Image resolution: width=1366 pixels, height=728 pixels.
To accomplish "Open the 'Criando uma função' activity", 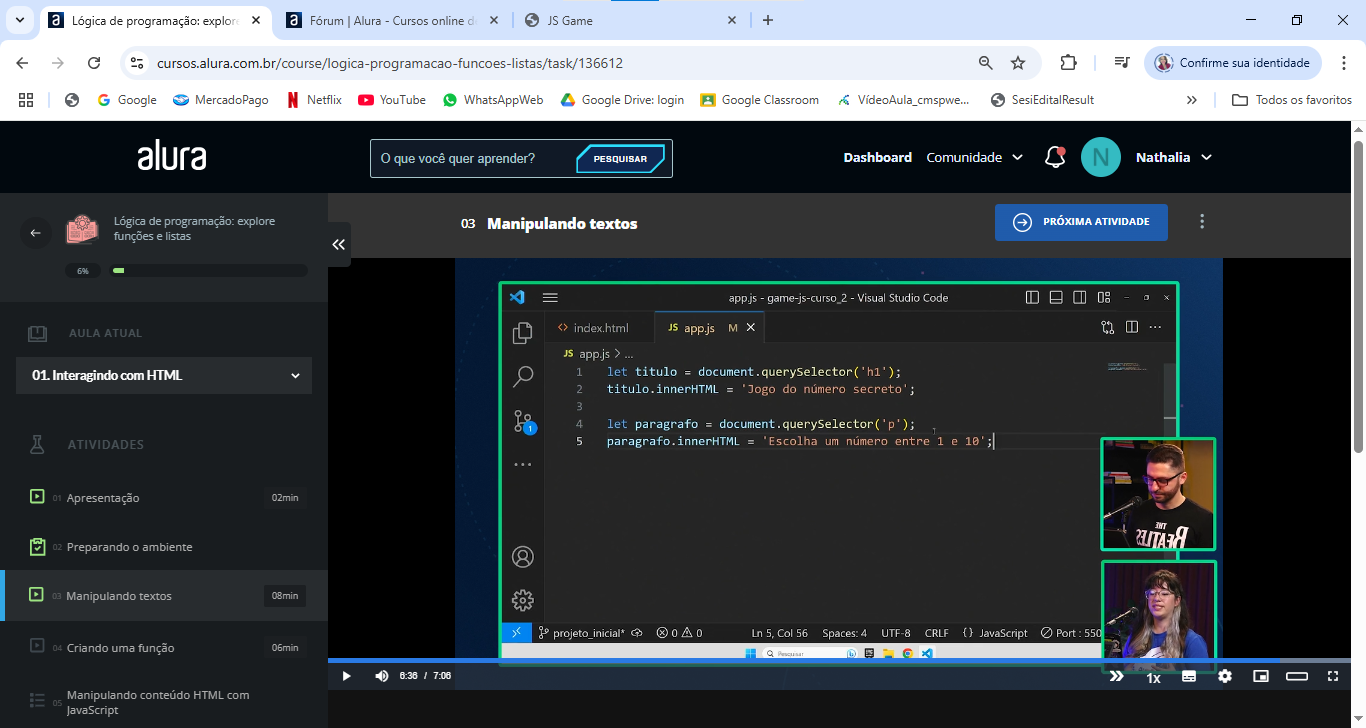I will (164, 647).
